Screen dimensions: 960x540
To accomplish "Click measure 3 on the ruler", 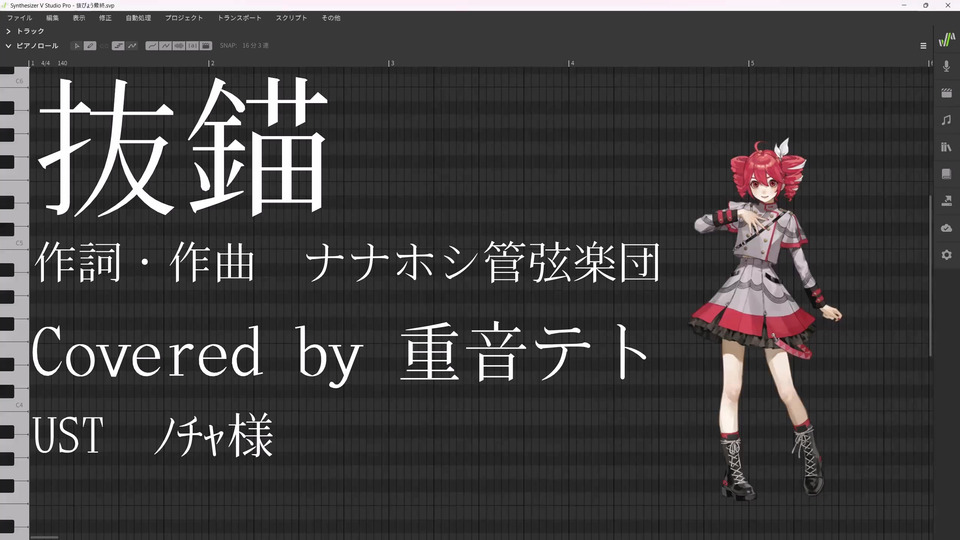I will click(391, 63).
